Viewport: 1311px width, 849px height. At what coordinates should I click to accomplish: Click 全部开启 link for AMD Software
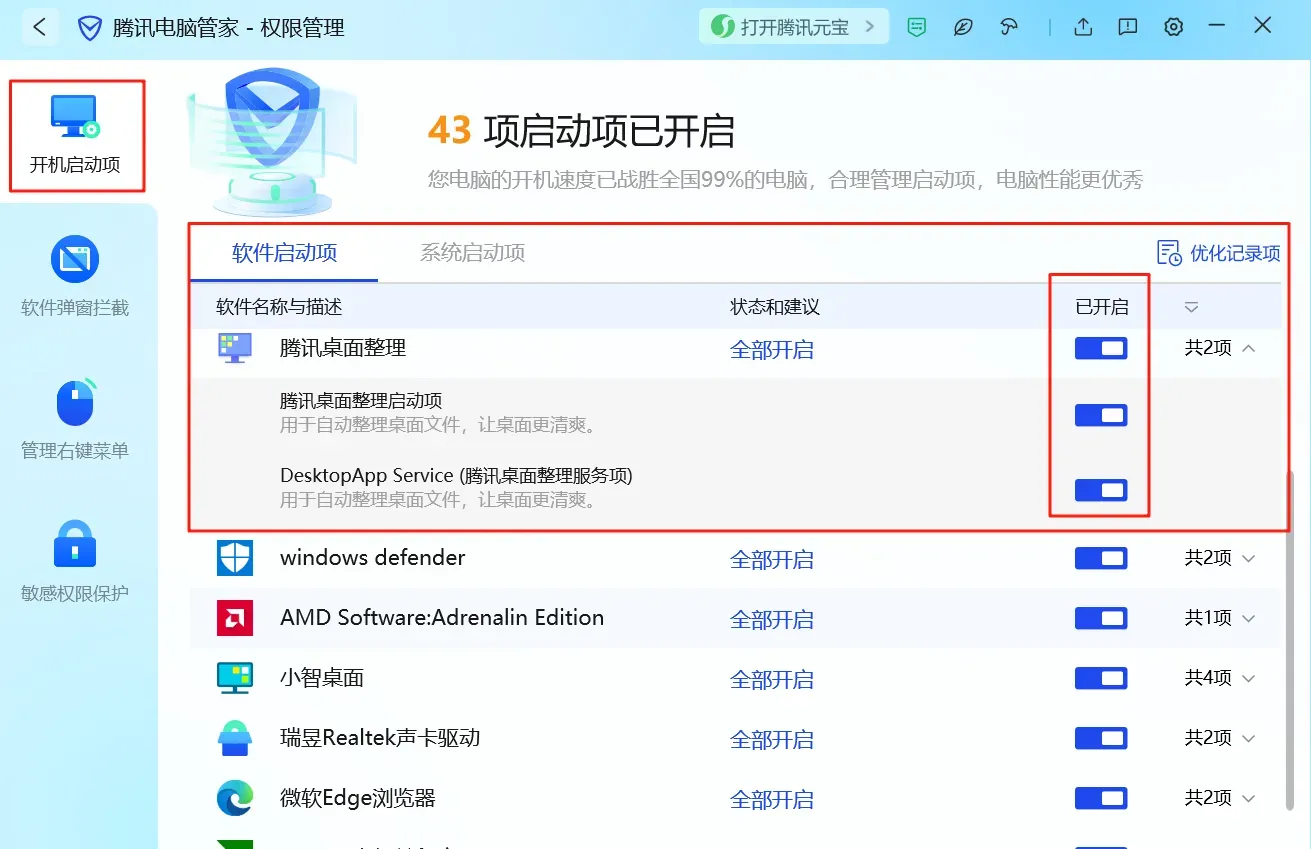(772, 620)
